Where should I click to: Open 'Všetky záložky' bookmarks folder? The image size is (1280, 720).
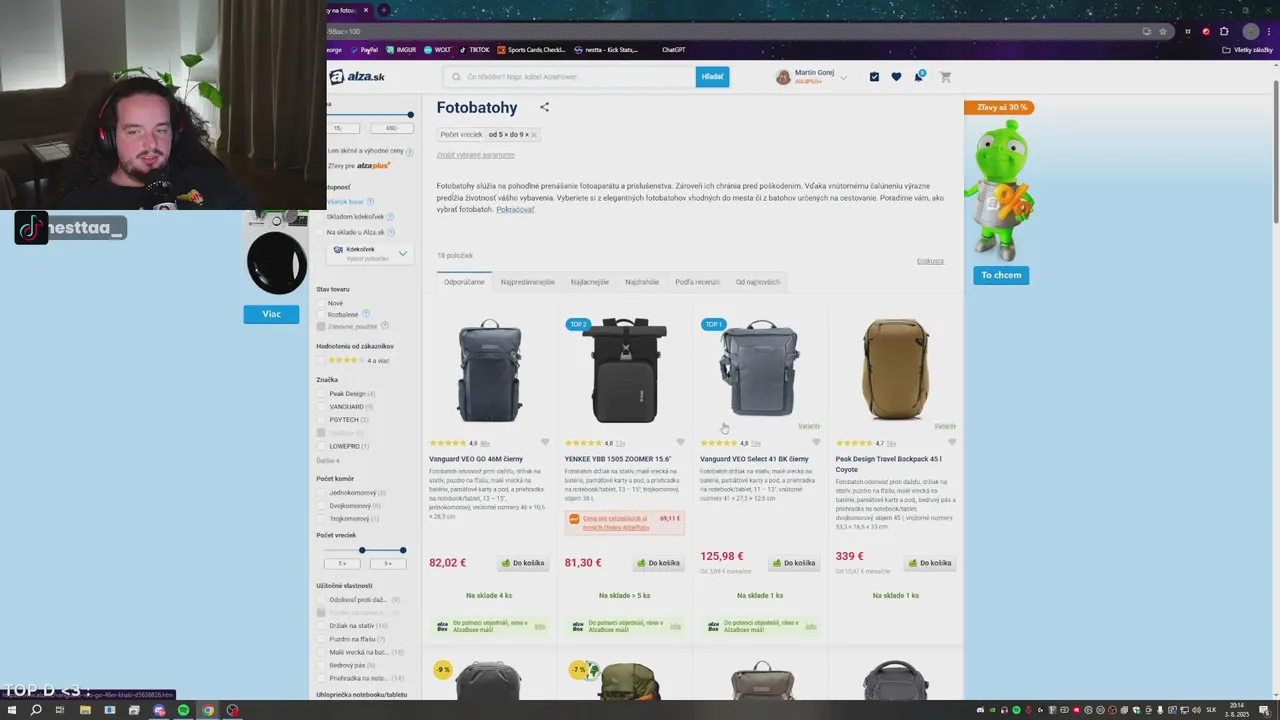point(1248,49)
